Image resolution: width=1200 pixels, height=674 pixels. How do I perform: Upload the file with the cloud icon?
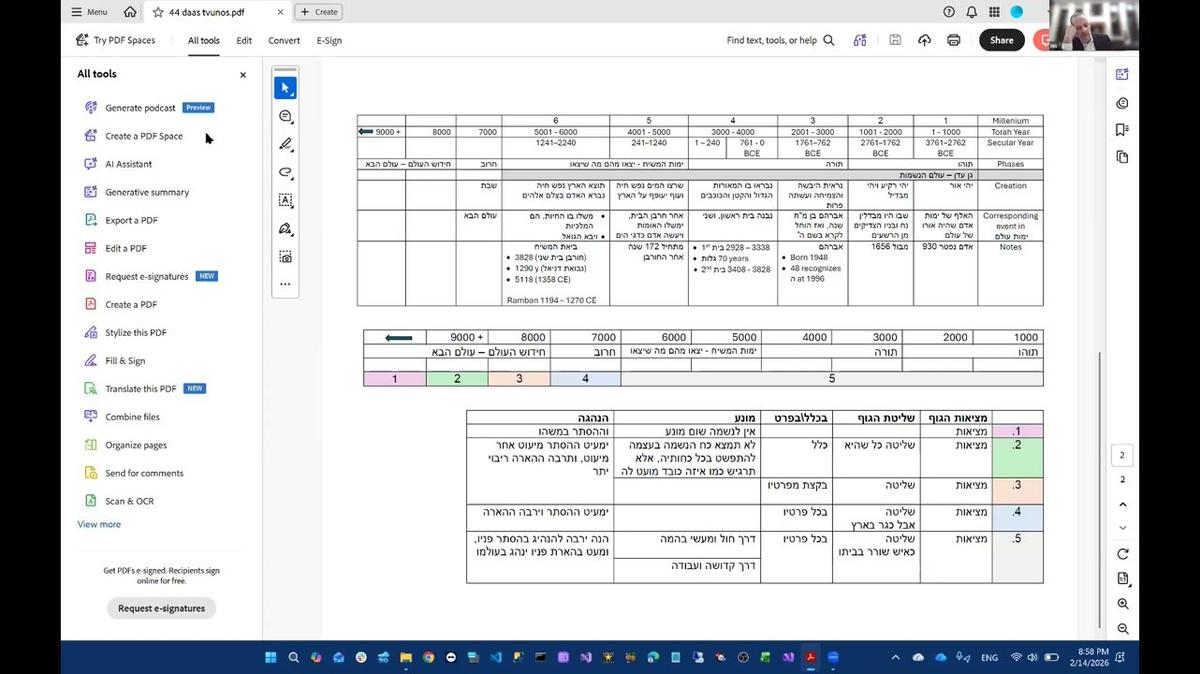coord(924,40)
